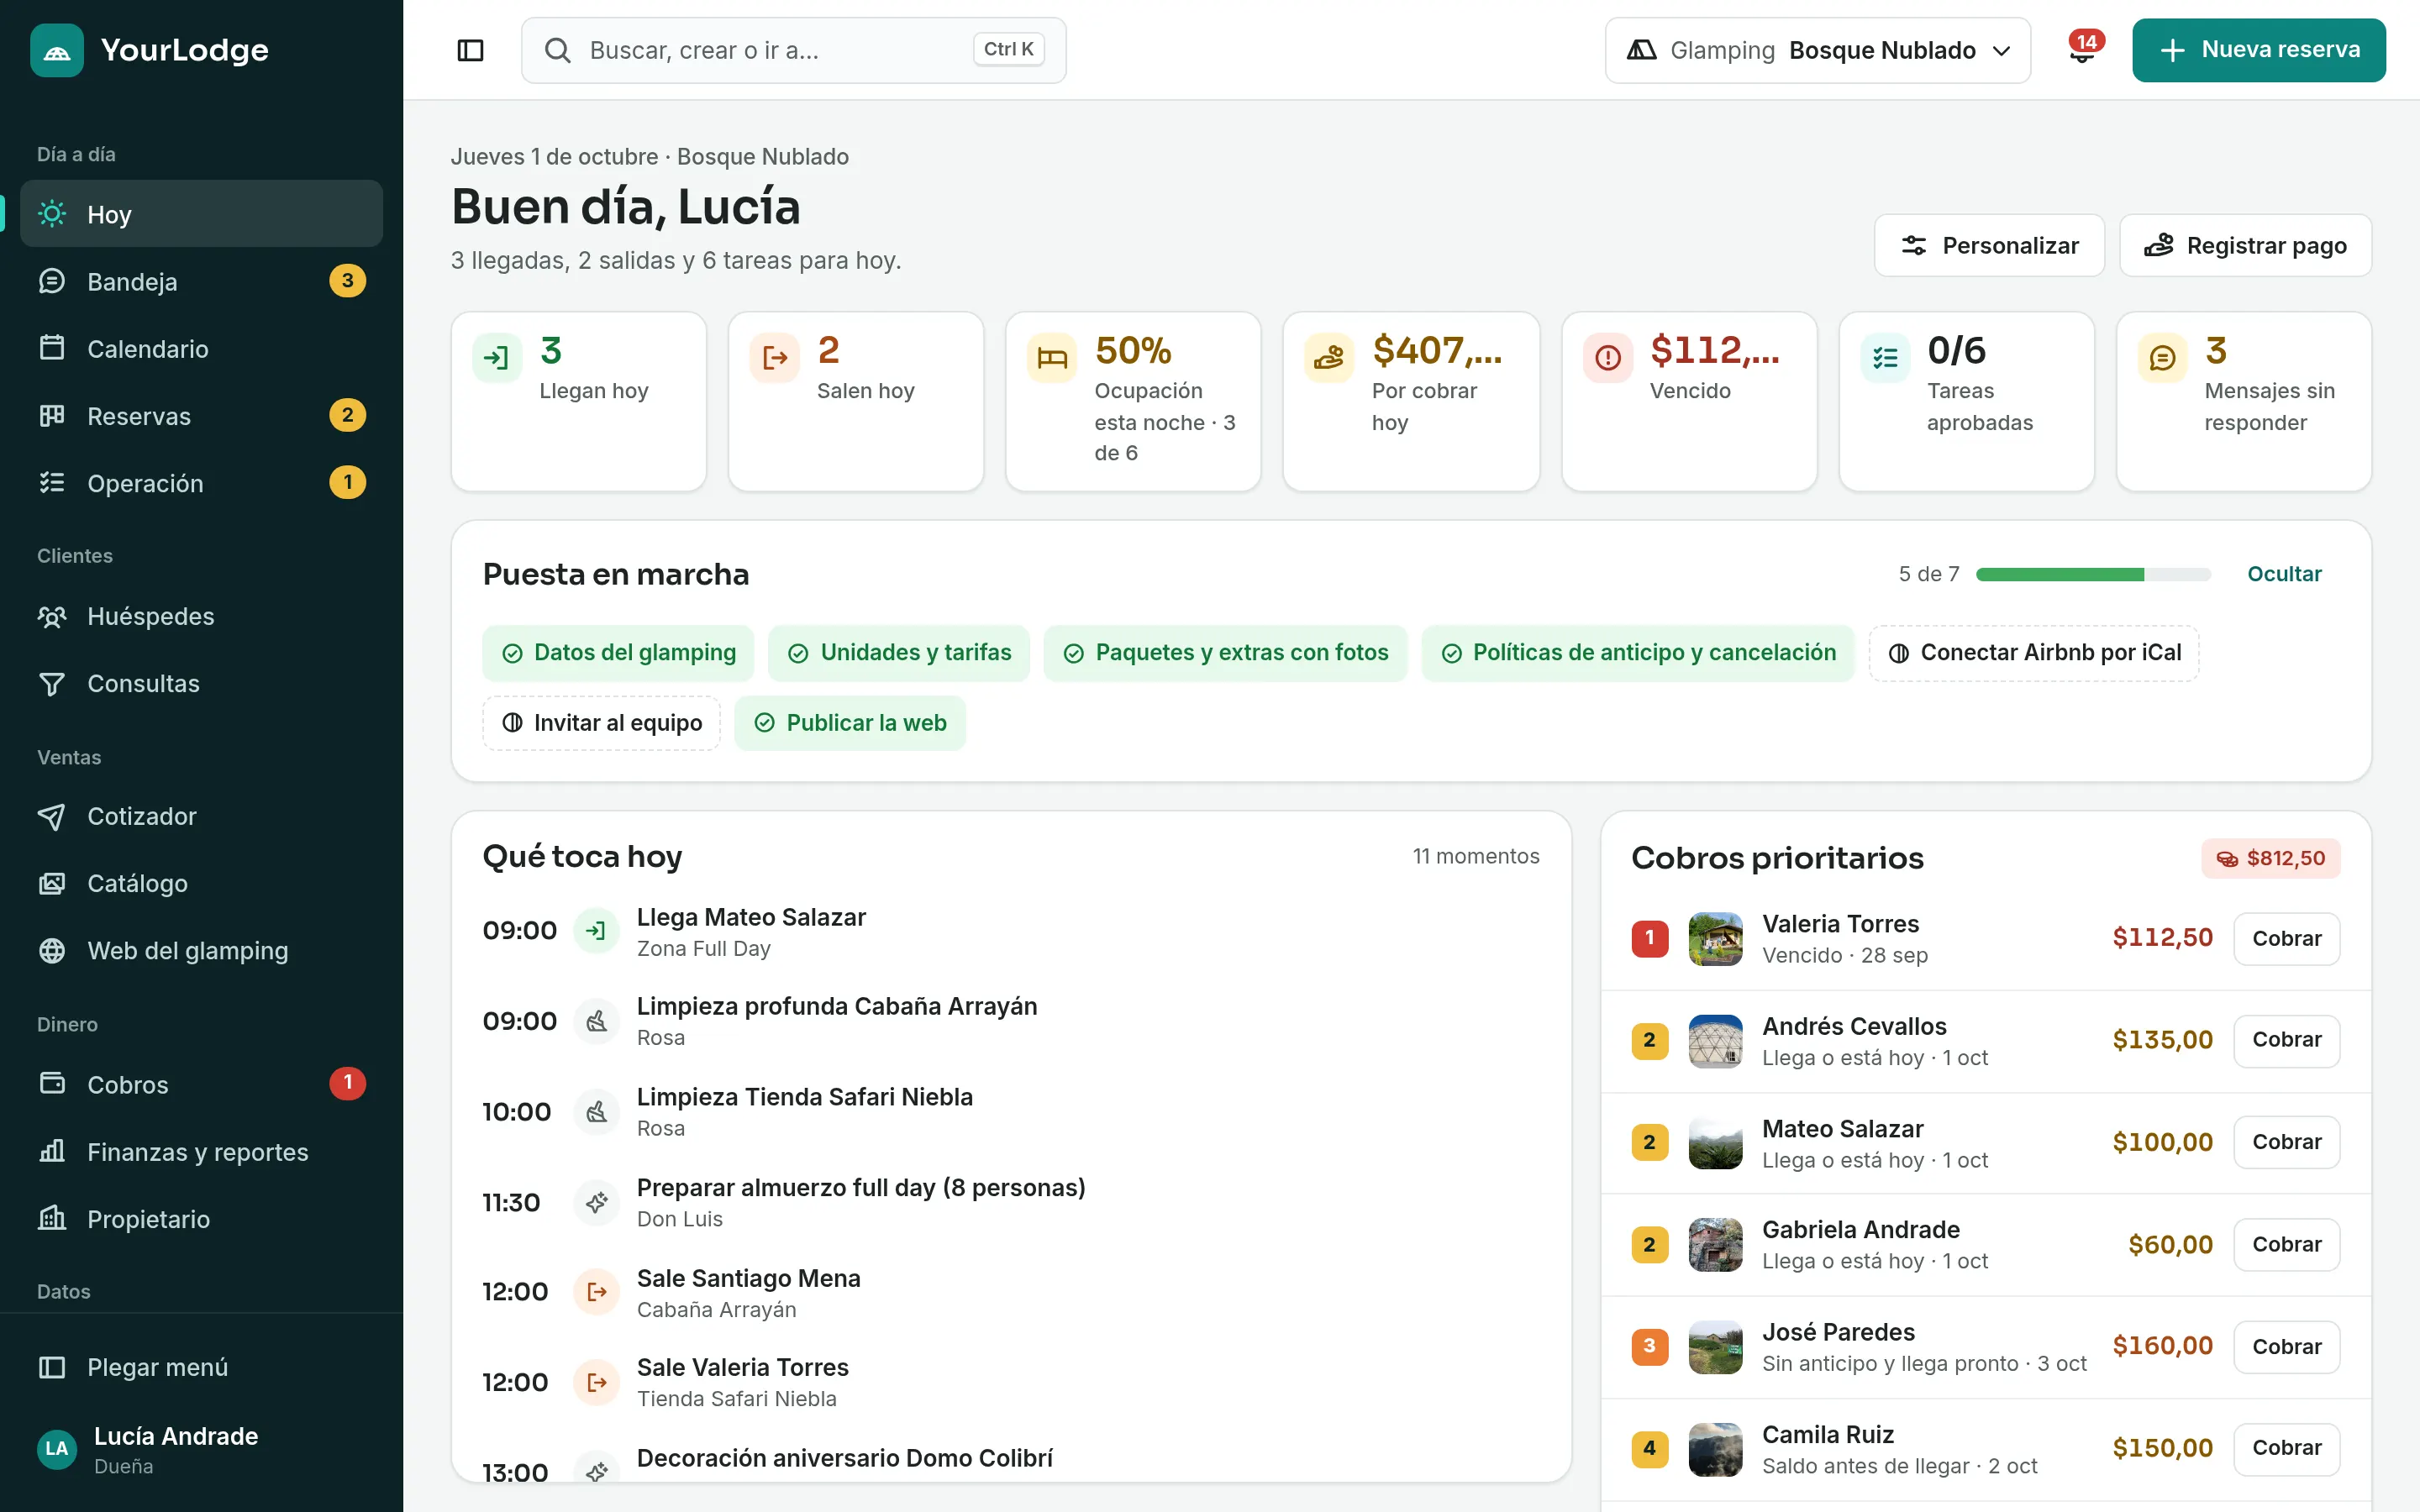Click cleaning icon for Limpieza profunda Cabaña Arrayán
Screen dimensions: 2420x1512
[597, 1021]
